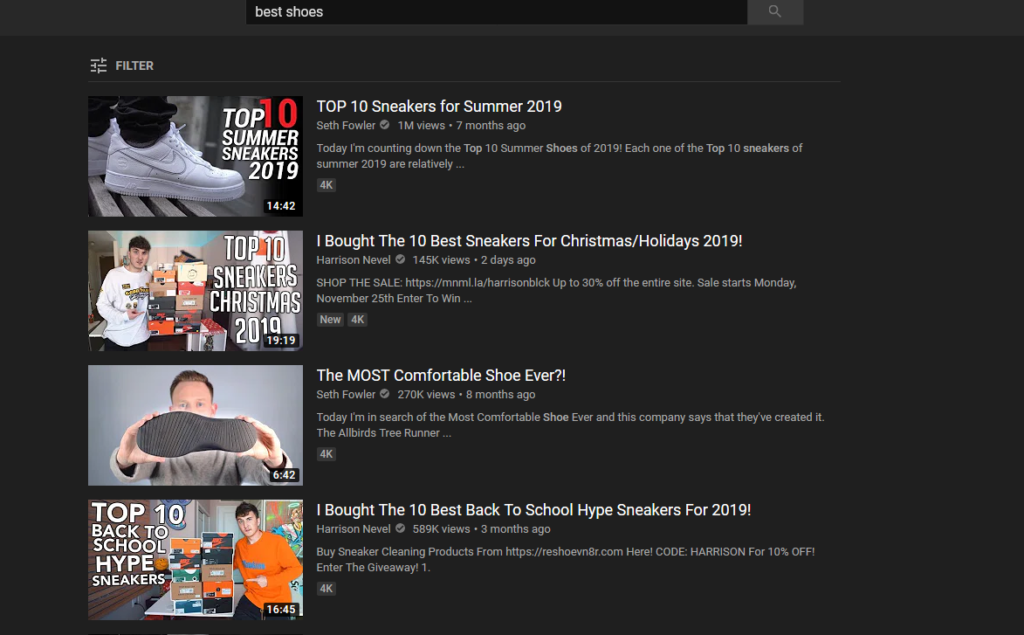Image resolution: width=1024 pixels, height=635 pixels.
Task: Open the FILTER options using the filter icon
Action: pyautogui.click(x=98, y=64)
